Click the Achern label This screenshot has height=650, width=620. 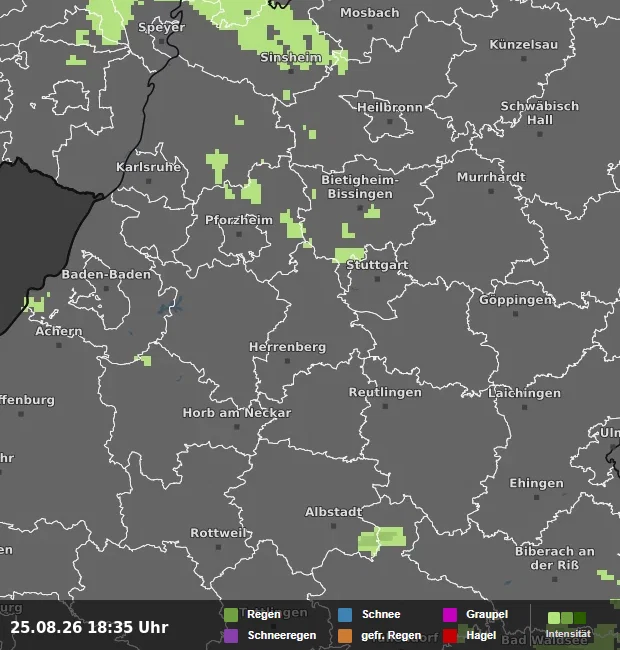point(58,331)
